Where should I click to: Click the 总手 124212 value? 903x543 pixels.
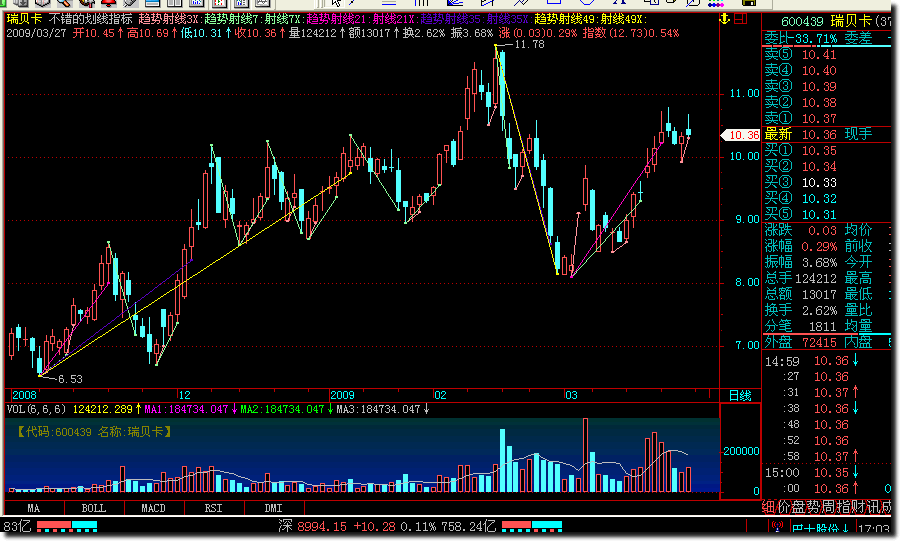[x=815, y=279]
